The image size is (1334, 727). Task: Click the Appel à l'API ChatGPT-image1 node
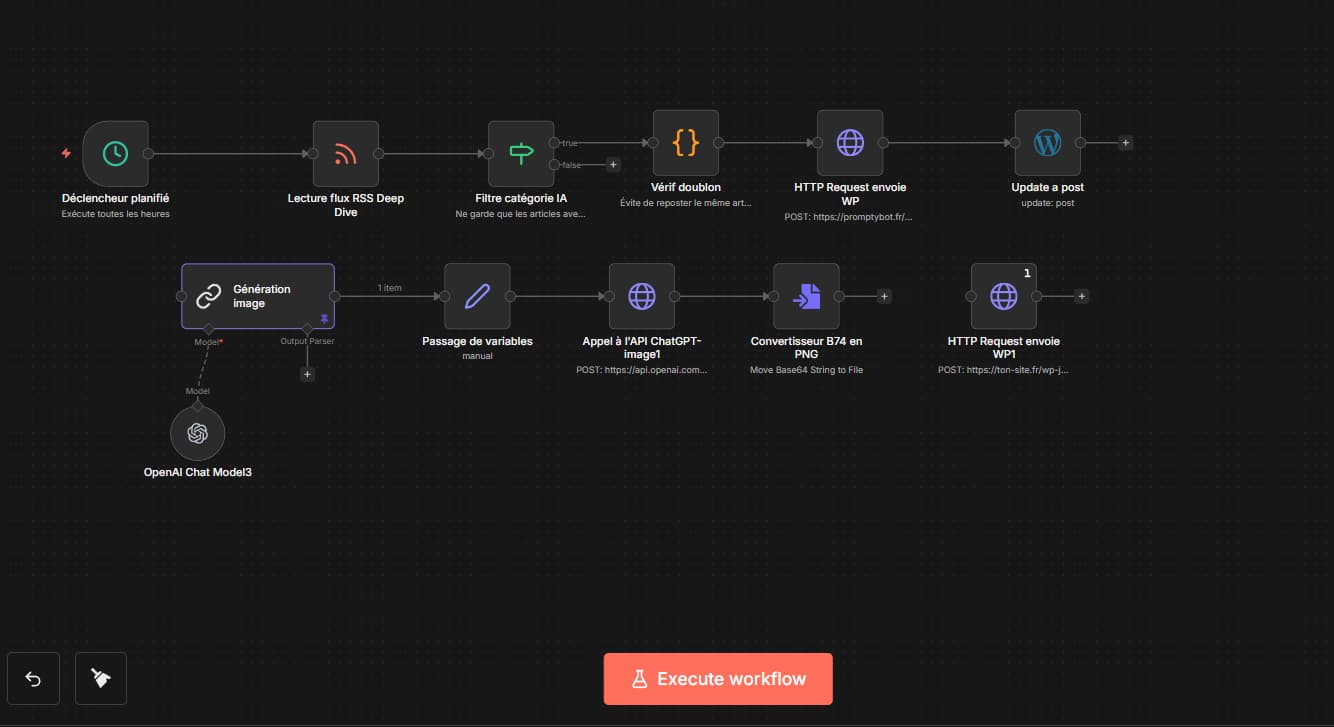click(641, 296)
